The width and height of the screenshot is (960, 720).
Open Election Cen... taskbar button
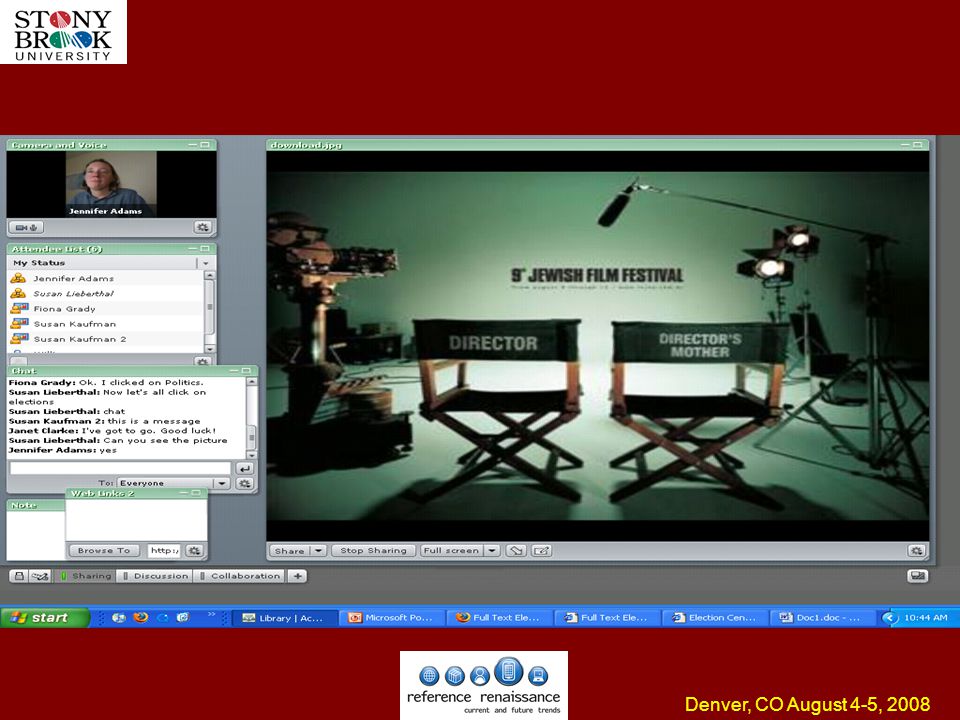tap(716, 618)
